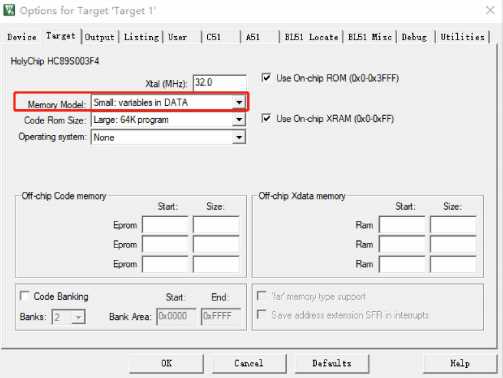Click second Ram Size field
This screenshot has height=378, width=503.
453,244
